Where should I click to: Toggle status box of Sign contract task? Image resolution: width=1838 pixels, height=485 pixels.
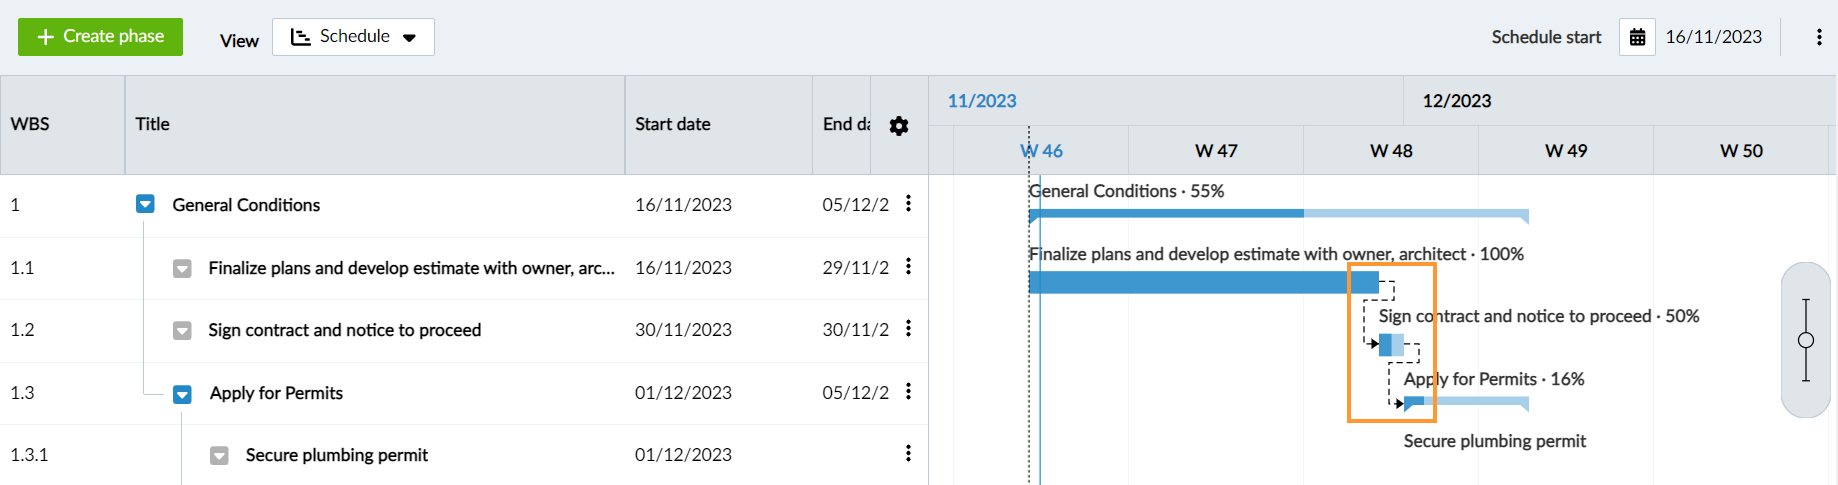pyautogui.click(x=182, y=330)
